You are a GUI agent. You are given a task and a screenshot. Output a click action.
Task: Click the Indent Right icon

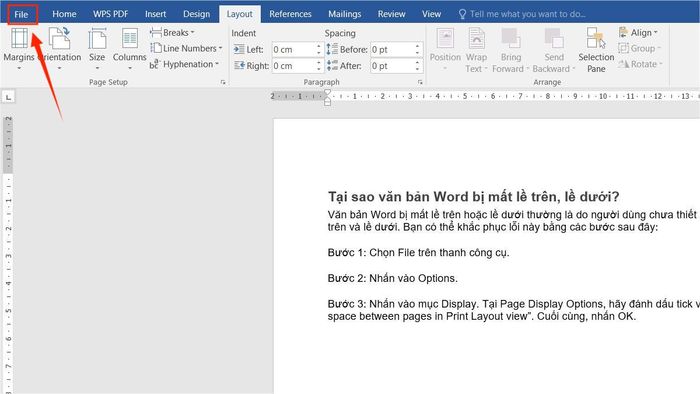tap(239, 66)
